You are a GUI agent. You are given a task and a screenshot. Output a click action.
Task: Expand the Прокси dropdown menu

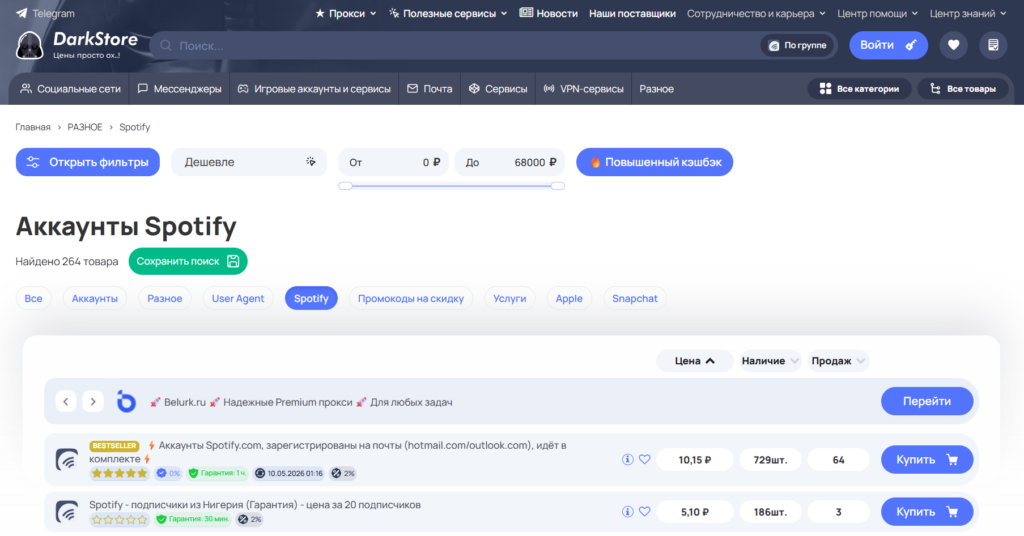(346, 13)
